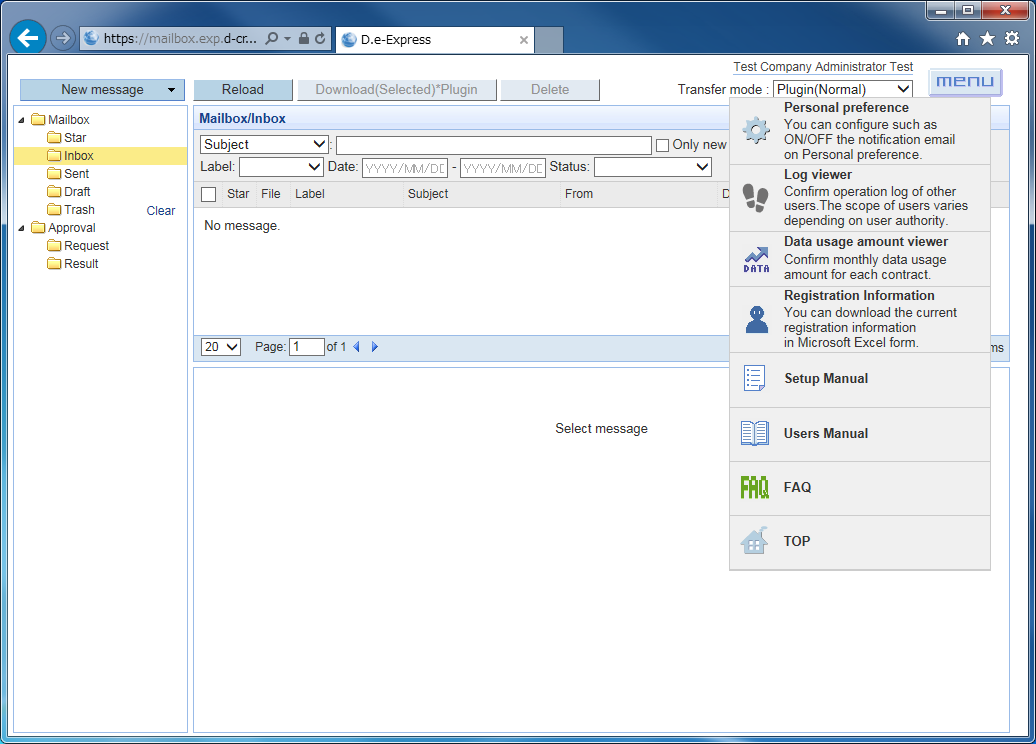1036x744 pixels.
Task: Click the Registration Information person icon
Action: pyautogui.click(x=756, y=320)
